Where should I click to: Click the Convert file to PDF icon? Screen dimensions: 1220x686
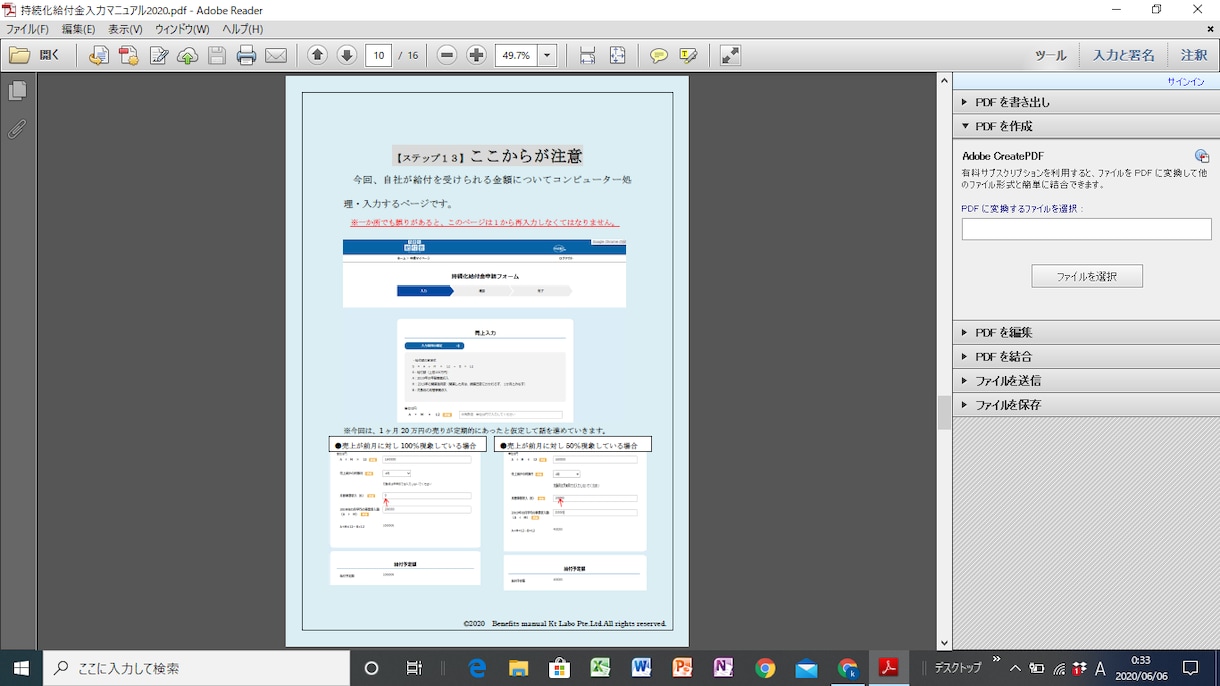point(98,56)
